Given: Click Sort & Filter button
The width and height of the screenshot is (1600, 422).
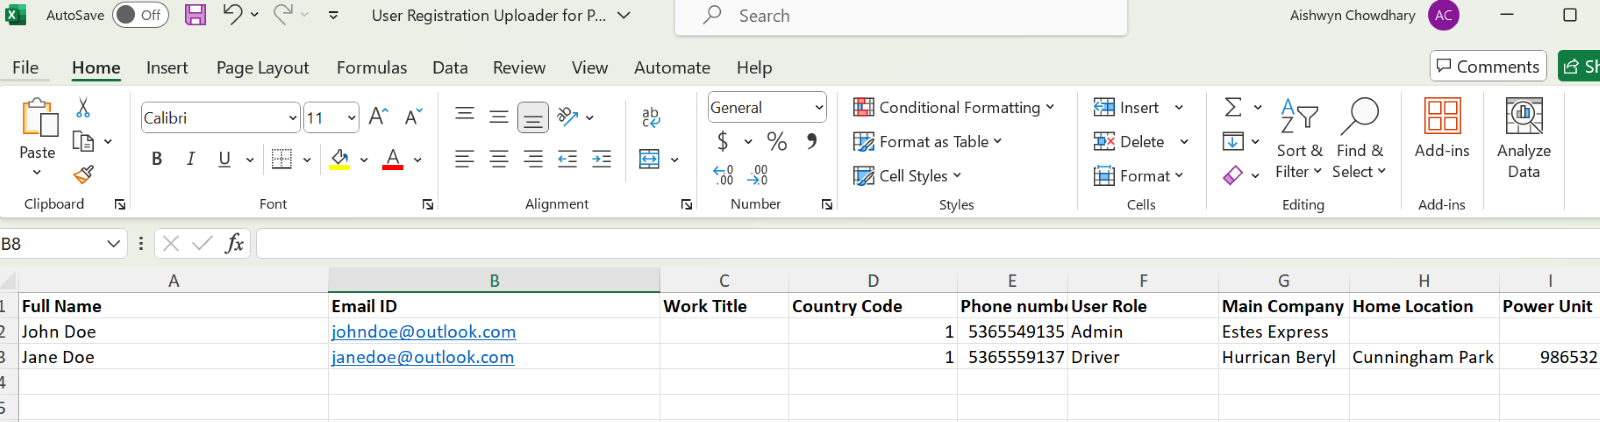Looking at the screenshot, I should click(1299, 138).
